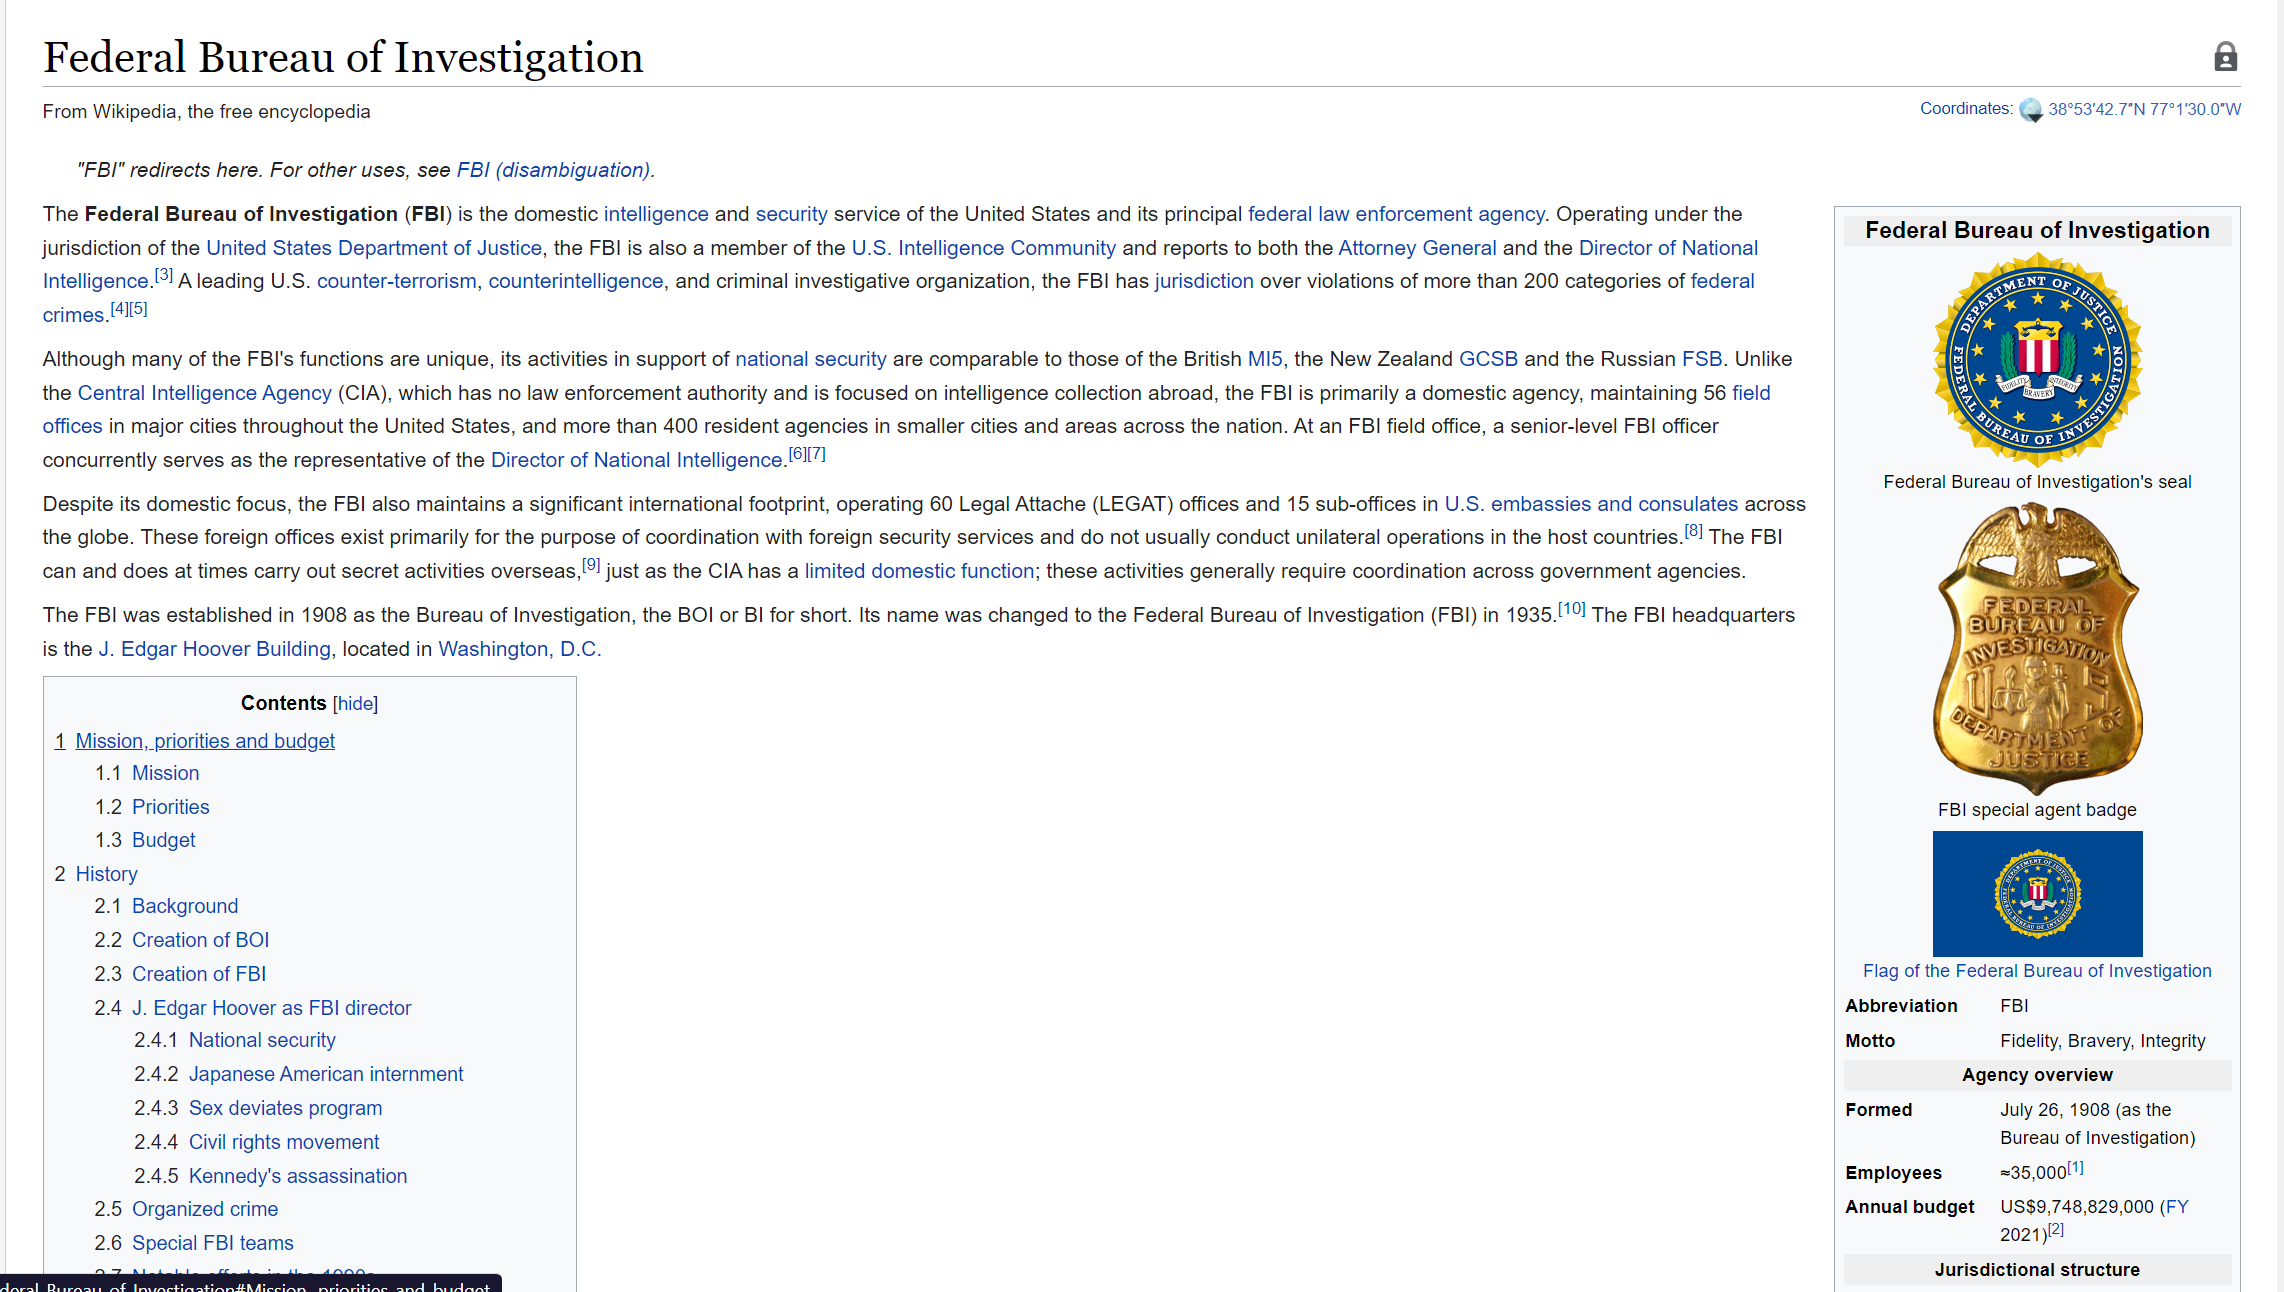Click the infobox 'Jurisdictional structure' header

[2037, 1270]
